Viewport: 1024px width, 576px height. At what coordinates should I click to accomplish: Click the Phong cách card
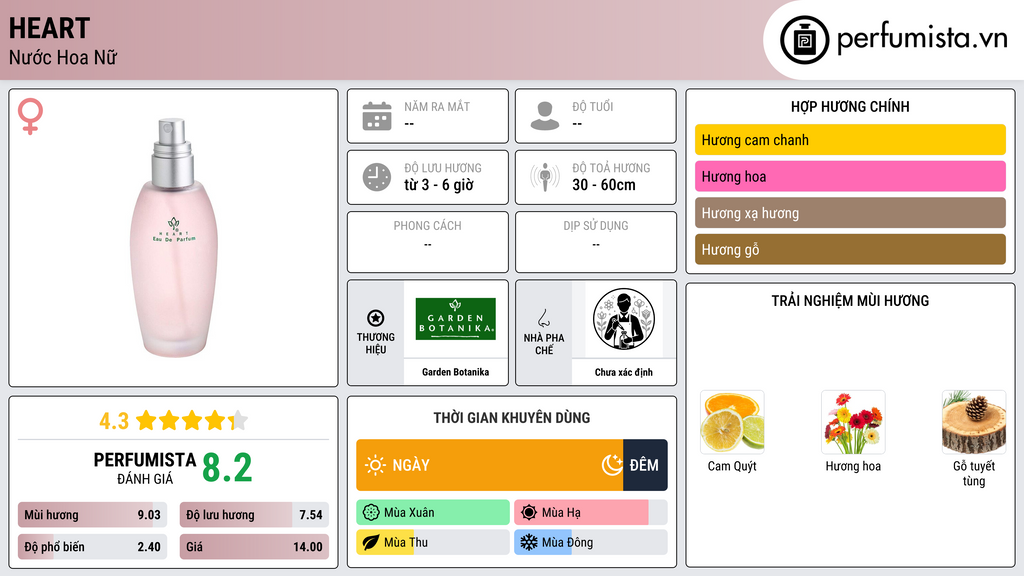(x=428, y=242)
